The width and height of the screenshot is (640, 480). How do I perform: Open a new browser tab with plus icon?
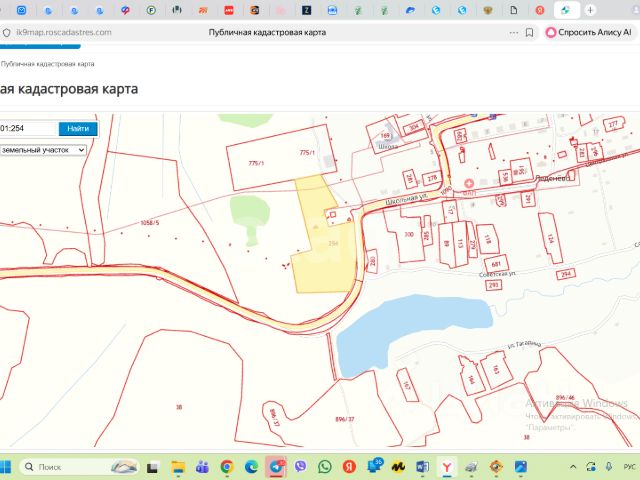tap(590, 9)
